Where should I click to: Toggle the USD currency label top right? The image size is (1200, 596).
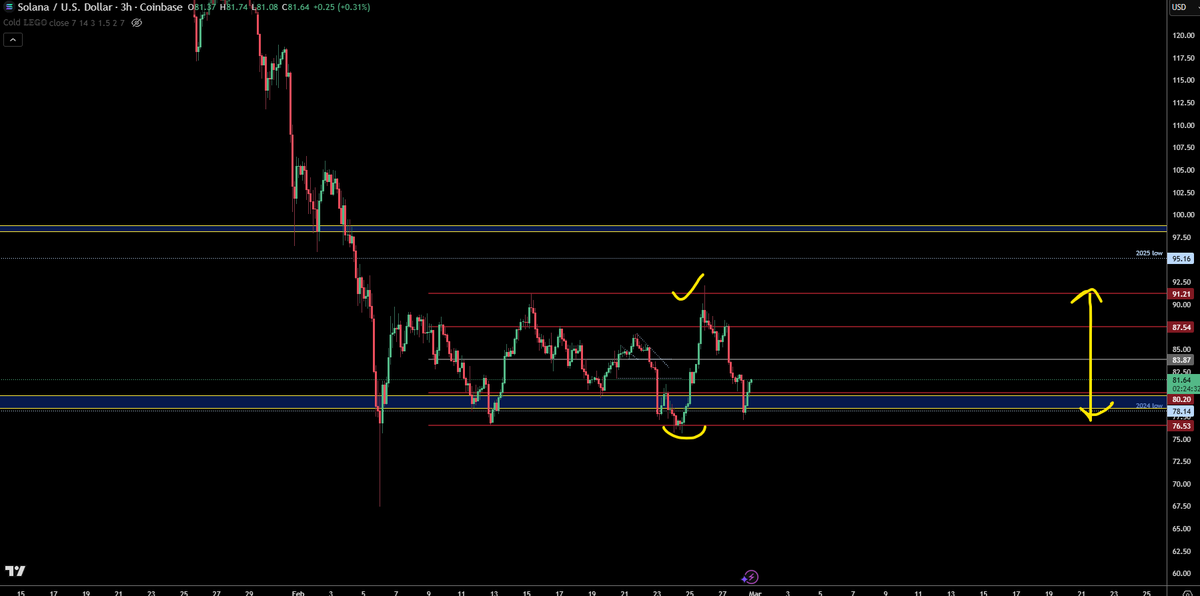(1180, 6)
